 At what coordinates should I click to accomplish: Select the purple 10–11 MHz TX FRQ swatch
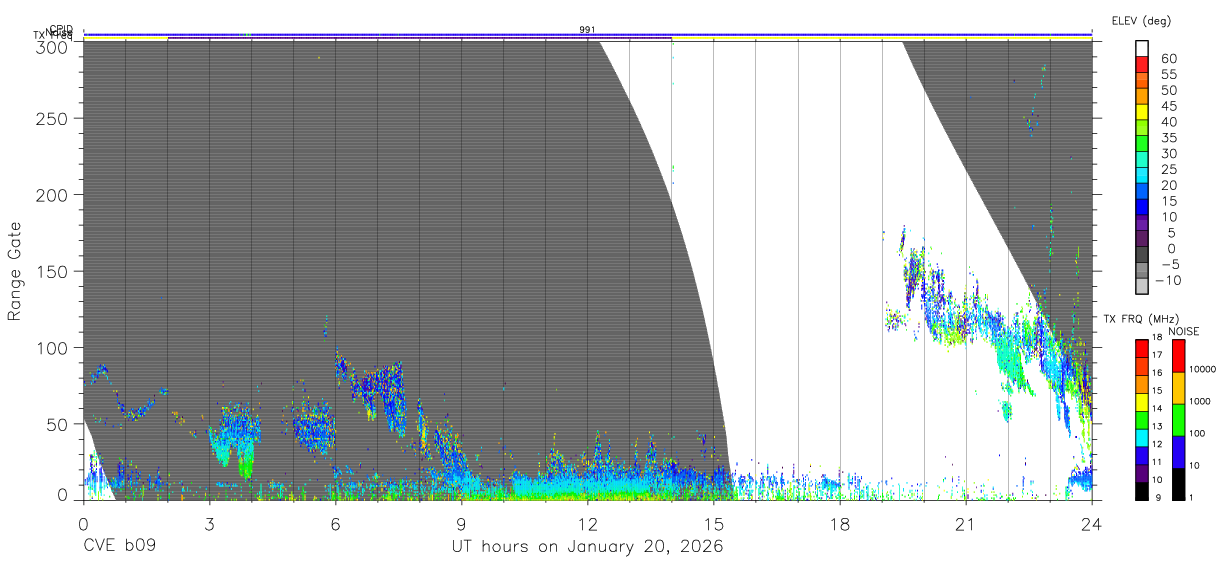coord(1142,472)
